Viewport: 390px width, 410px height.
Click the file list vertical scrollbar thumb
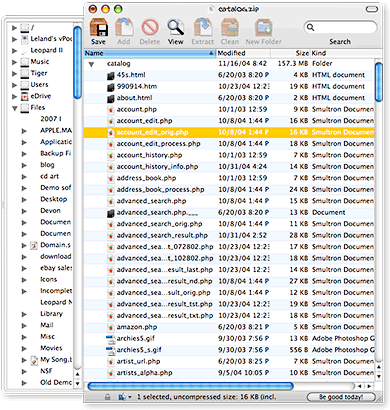[378, 81]
